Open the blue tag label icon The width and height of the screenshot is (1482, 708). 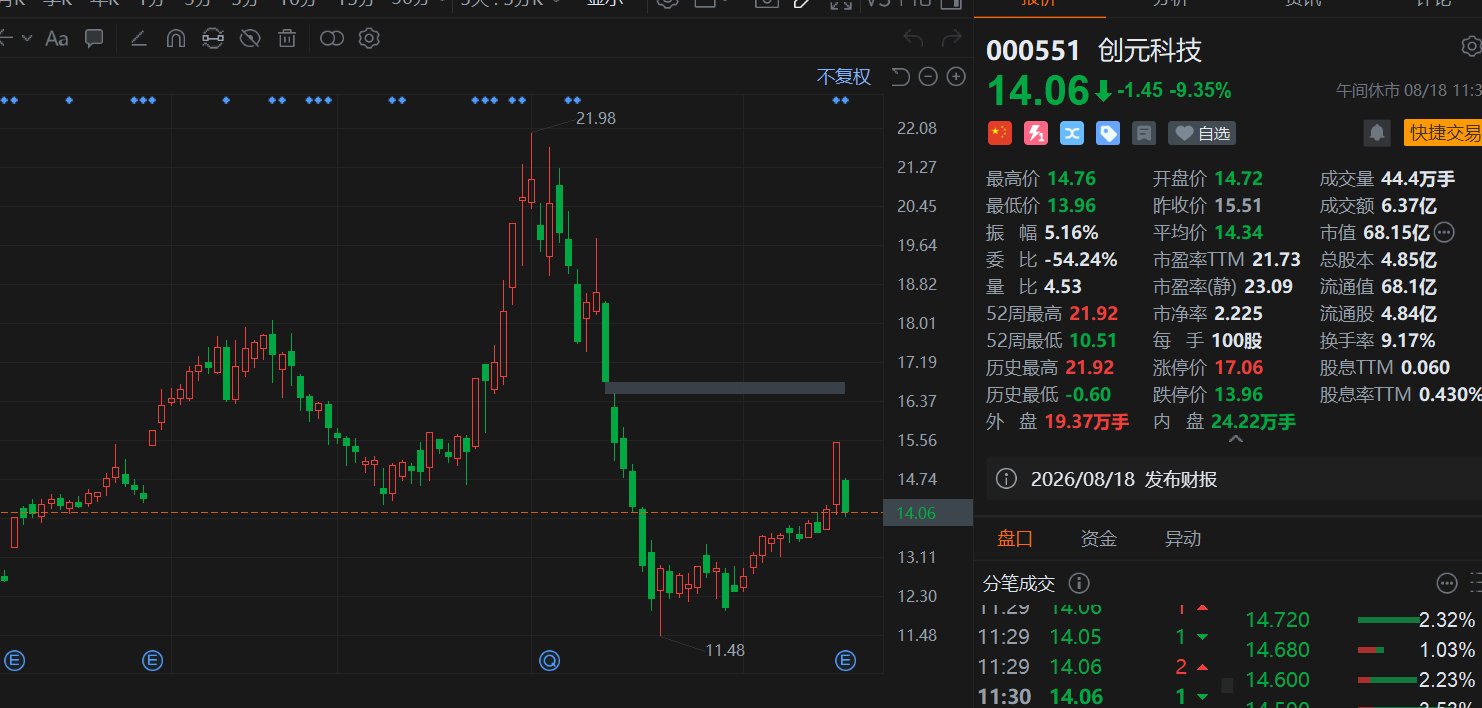click(x=1107, y=132)
